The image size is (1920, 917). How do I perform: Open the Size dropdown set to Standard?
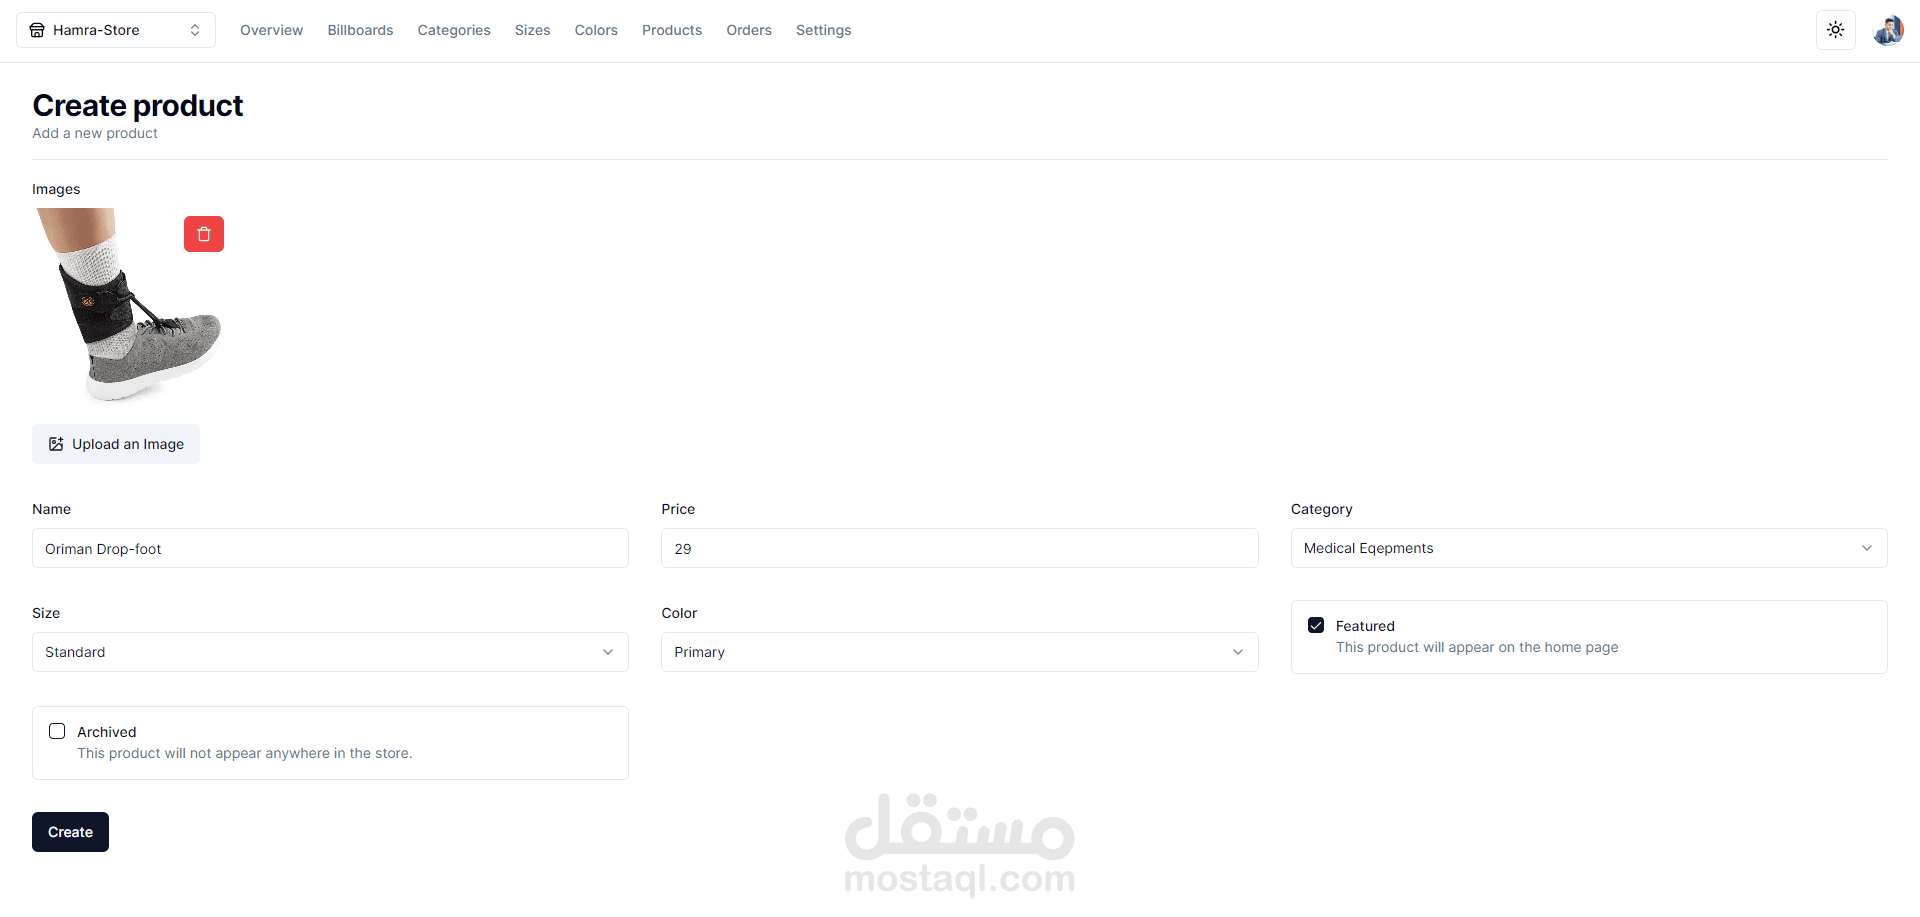click(330, 652)
